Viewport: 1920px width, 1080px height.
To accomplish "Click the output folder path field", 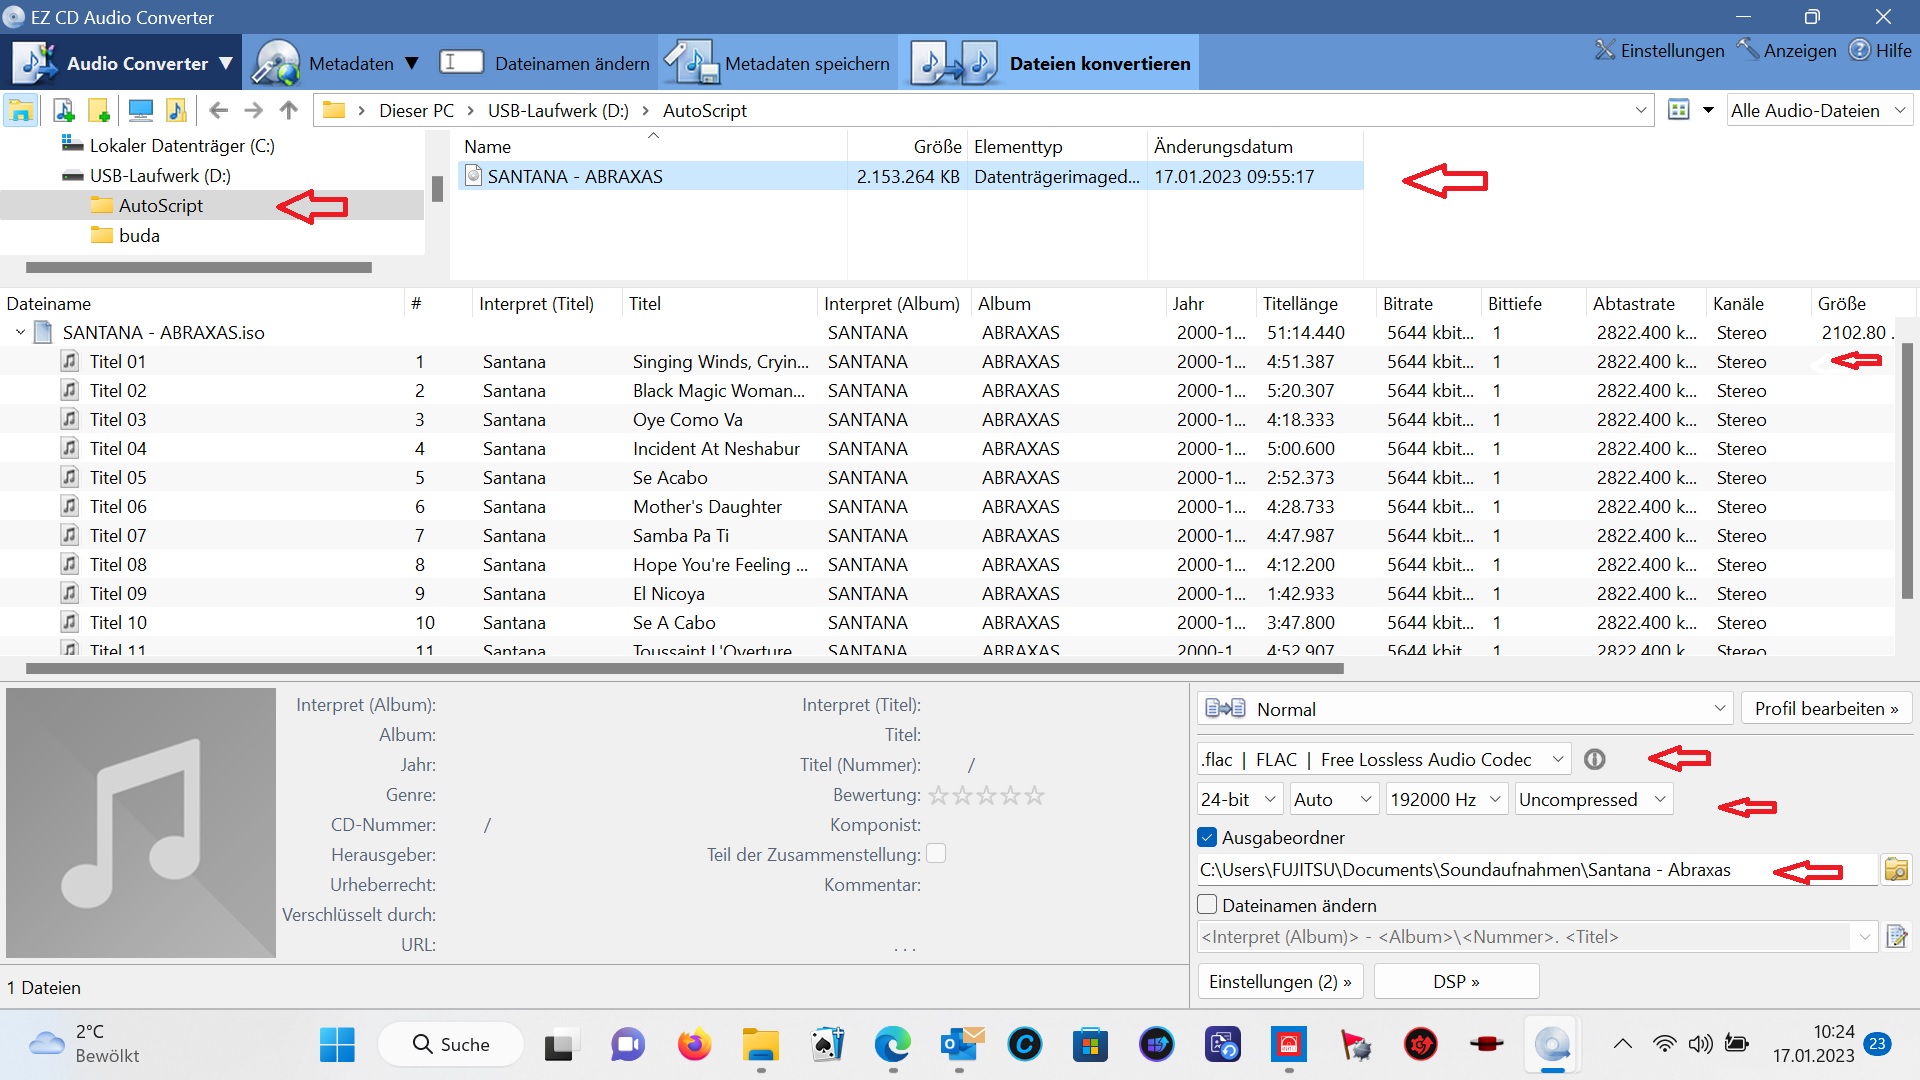I will pos(1536,869).
